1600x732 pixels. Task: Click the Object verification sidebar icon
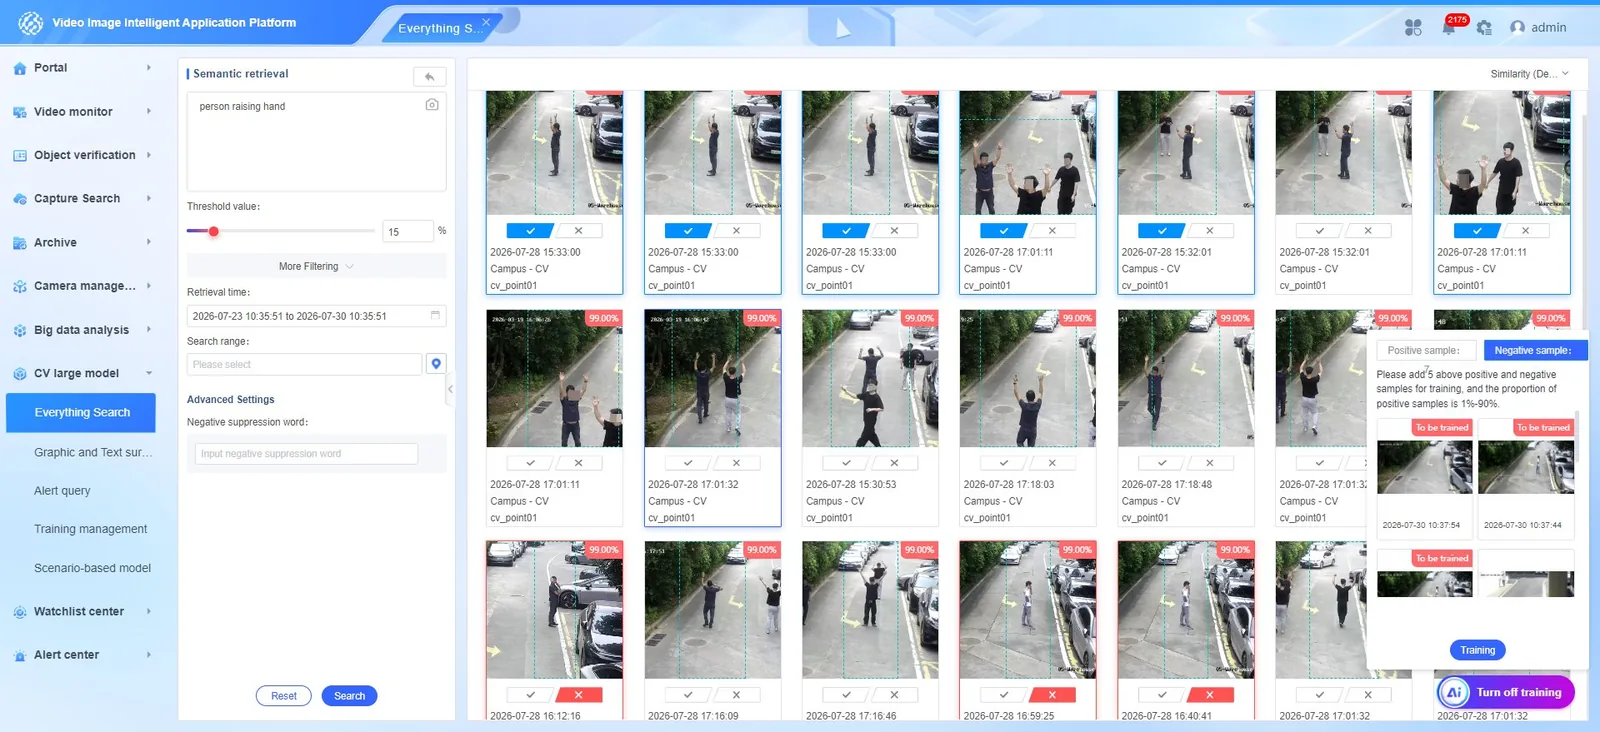(x=19, y=155)
